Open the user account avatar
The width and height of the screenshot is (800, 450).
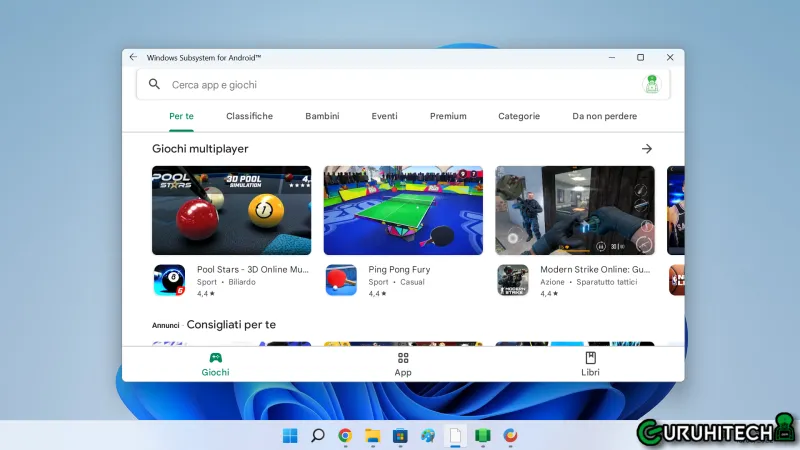pyautogui.click(x=652, y=85)
